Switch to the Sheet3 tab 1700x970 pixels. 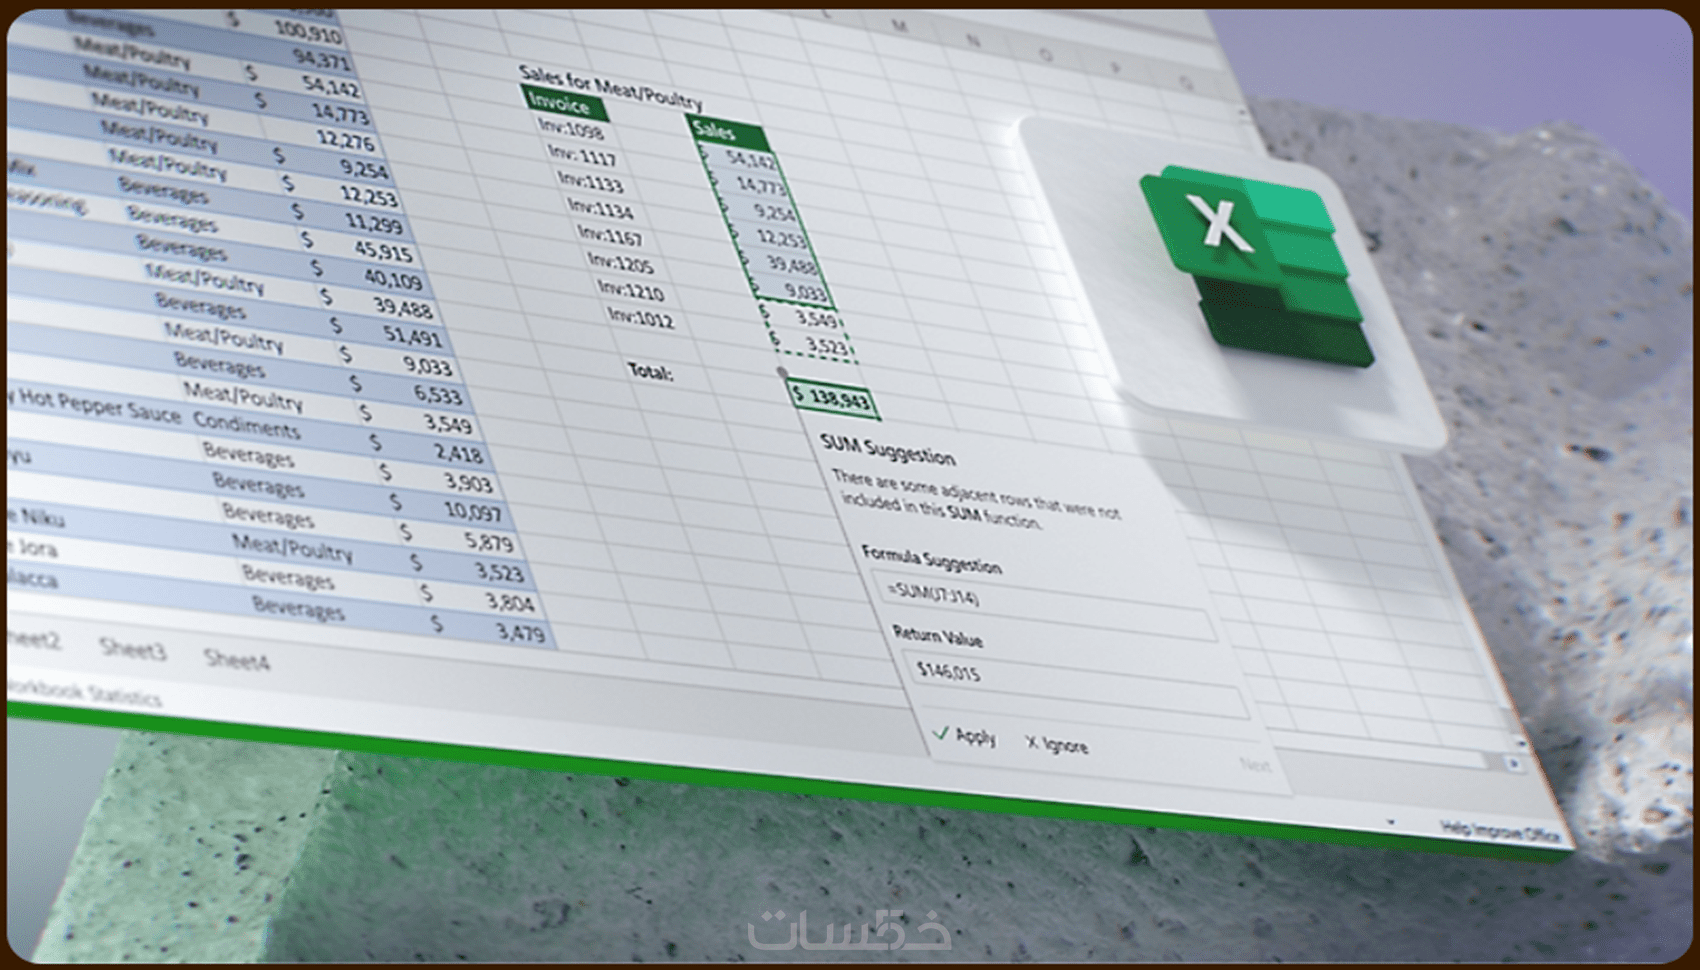133,649
